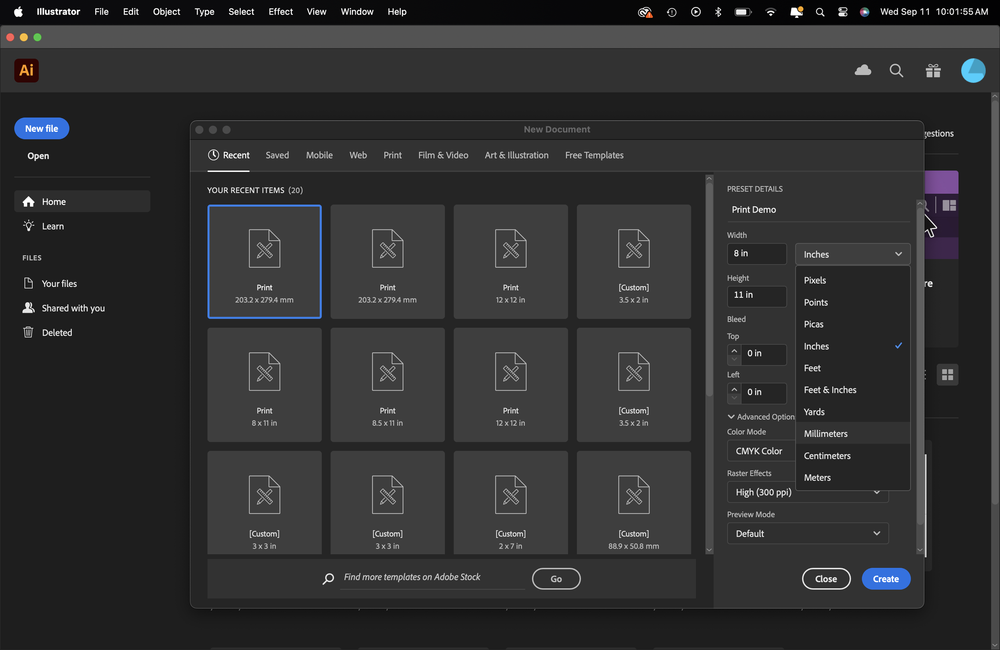Screen dimensions: 1000x650
Task: Choose Millimeters from units list
Action: pos(853,434)
